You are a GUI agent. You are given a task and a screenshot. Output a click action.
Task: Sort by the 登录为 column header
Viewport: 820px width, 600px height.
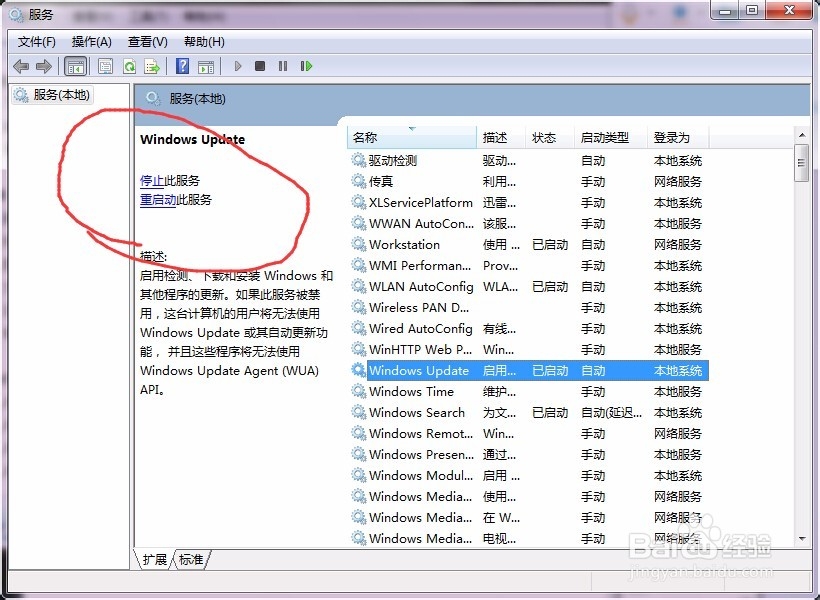pyautogui.click(x=678, y=138)
